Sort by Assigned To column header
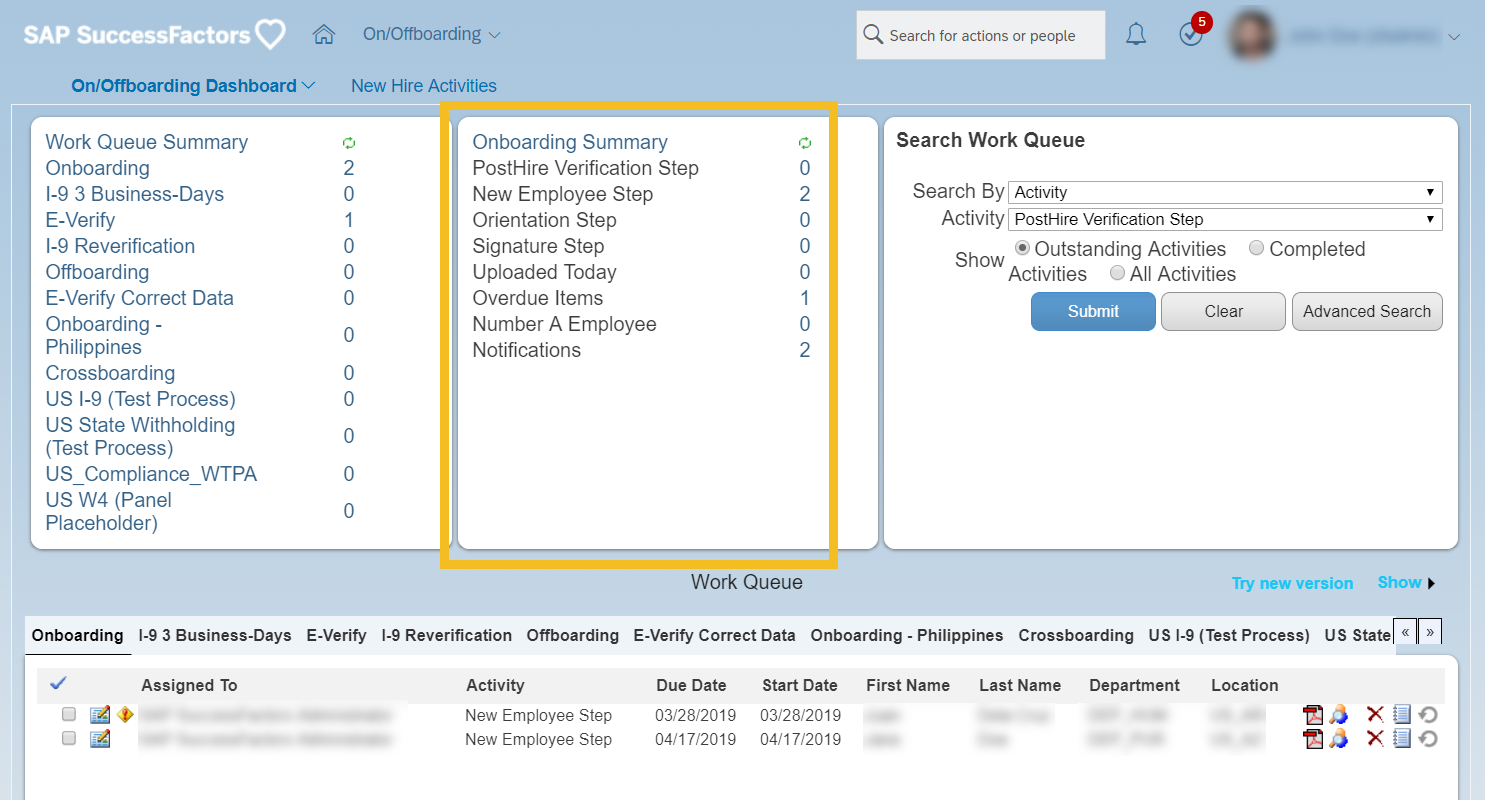Image resolution: width=1485 pixels, height=800 pixels. [189, 685]
